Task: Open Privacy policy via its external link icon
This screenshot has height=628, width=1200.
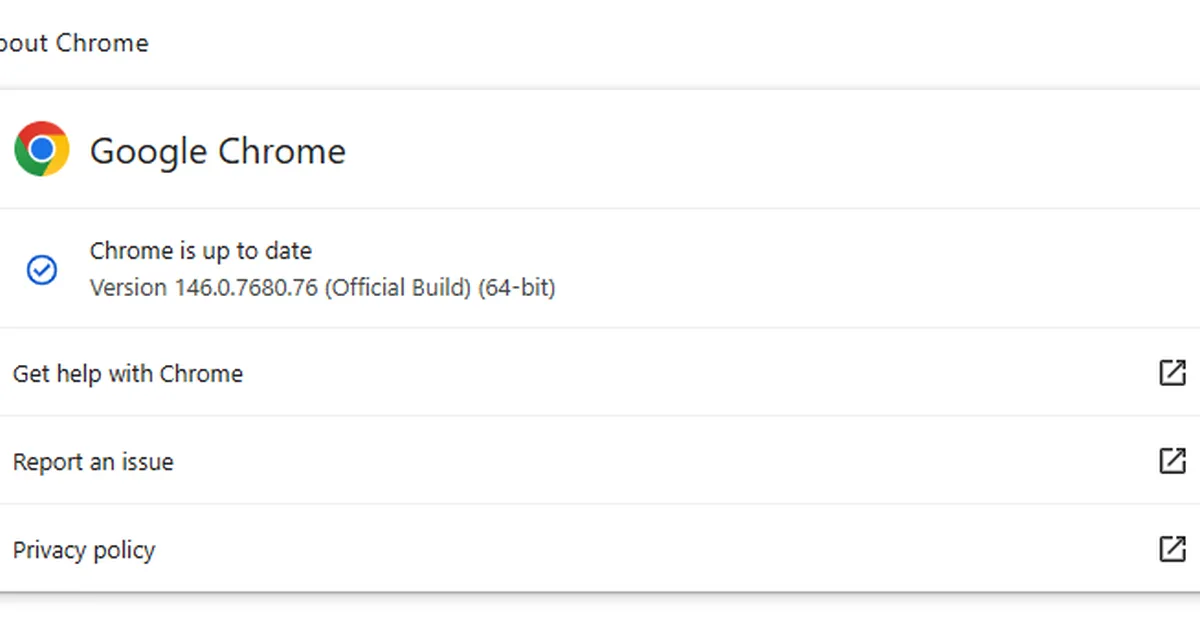Action: tap(1172, 549)
